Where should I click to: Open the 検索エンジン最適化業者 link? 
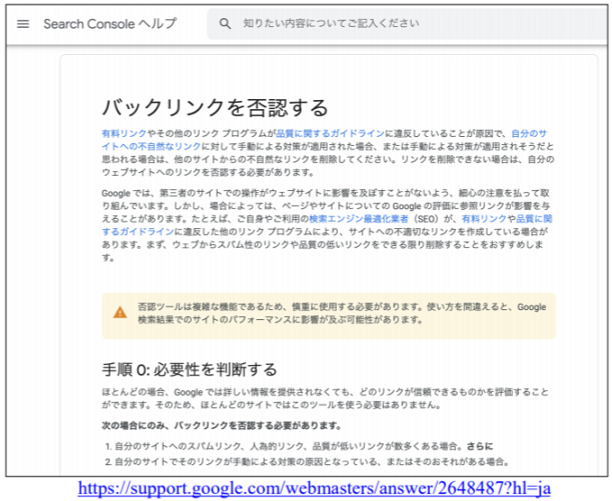point(358,219)
